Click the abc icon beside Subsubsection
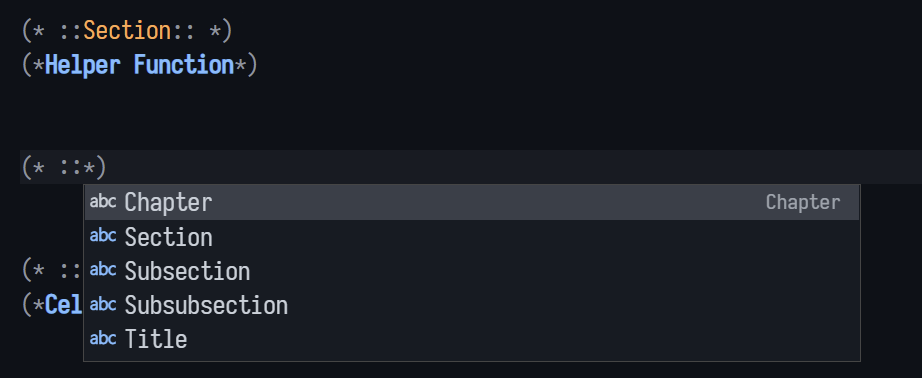The width and height of the screenshot is (922, 378). pyautogui.click(x=103, y=304)
